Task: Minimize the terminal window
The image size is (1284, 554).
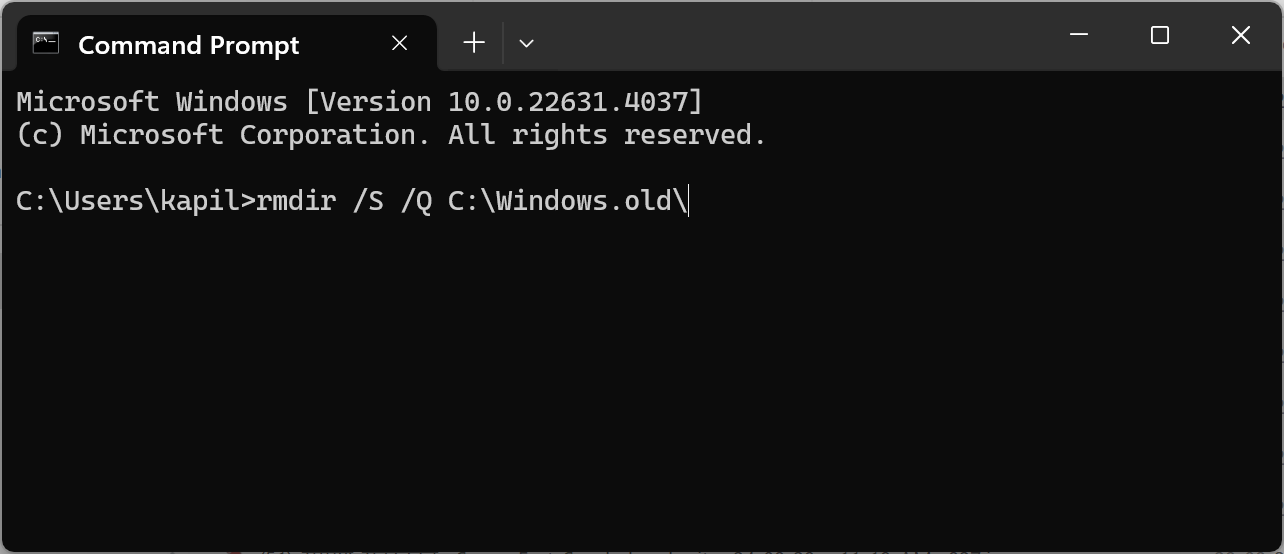Action: 1079,35
